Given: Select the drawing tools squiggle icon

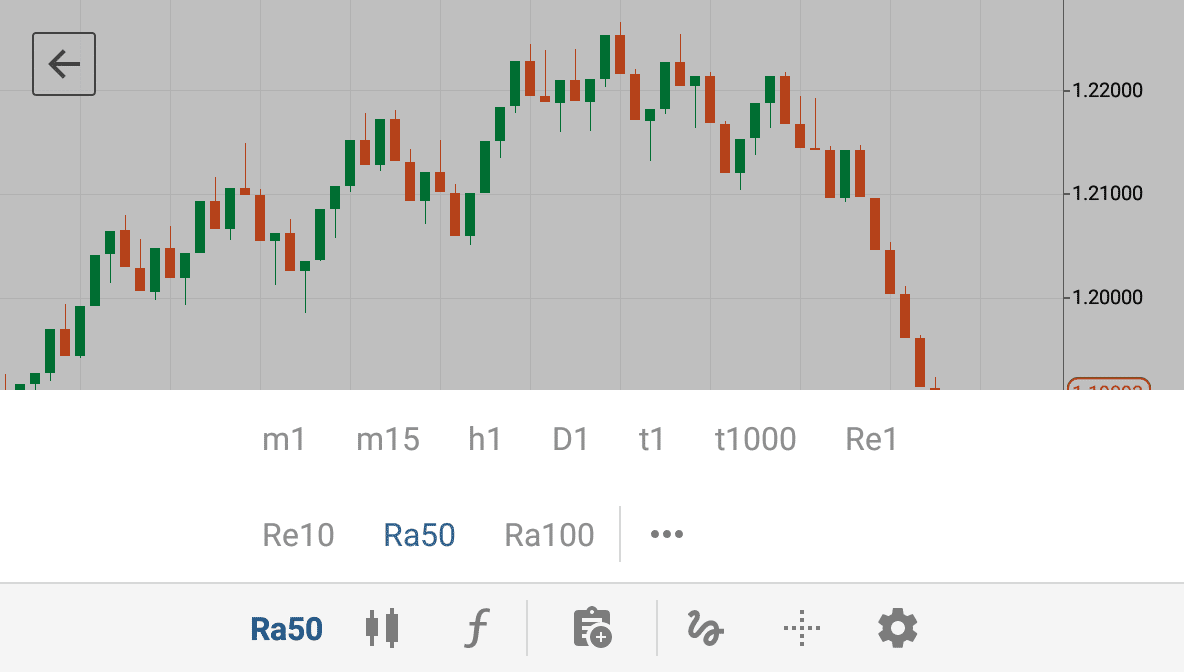Looking at the screenshot, I should click(x=705, y=628).
